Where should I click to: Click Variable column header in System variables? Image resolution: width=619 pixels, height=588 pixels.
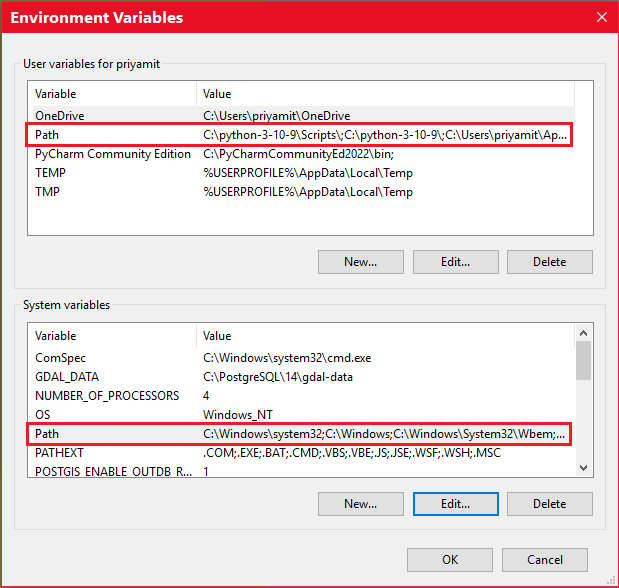(x=114, y=336)
